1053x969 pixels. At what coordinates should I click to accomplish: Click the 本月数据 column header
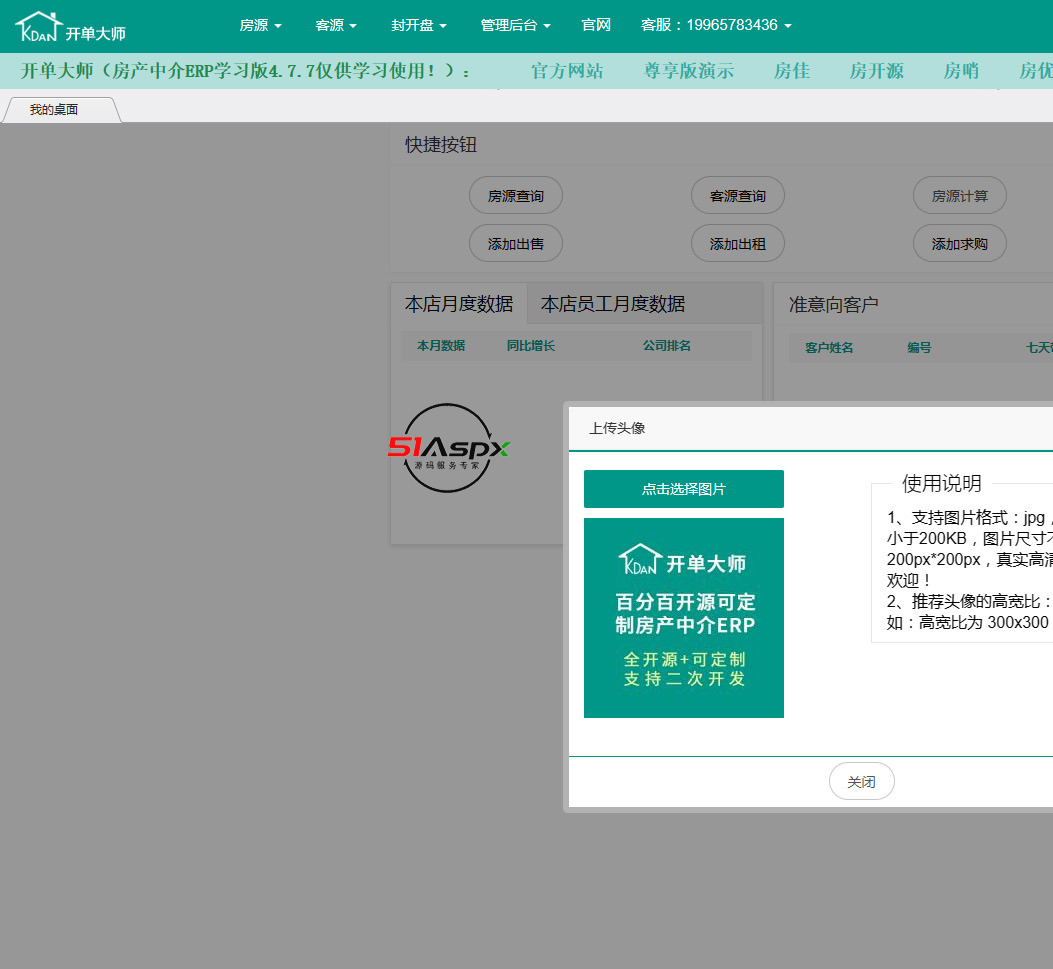click(441, 346)
